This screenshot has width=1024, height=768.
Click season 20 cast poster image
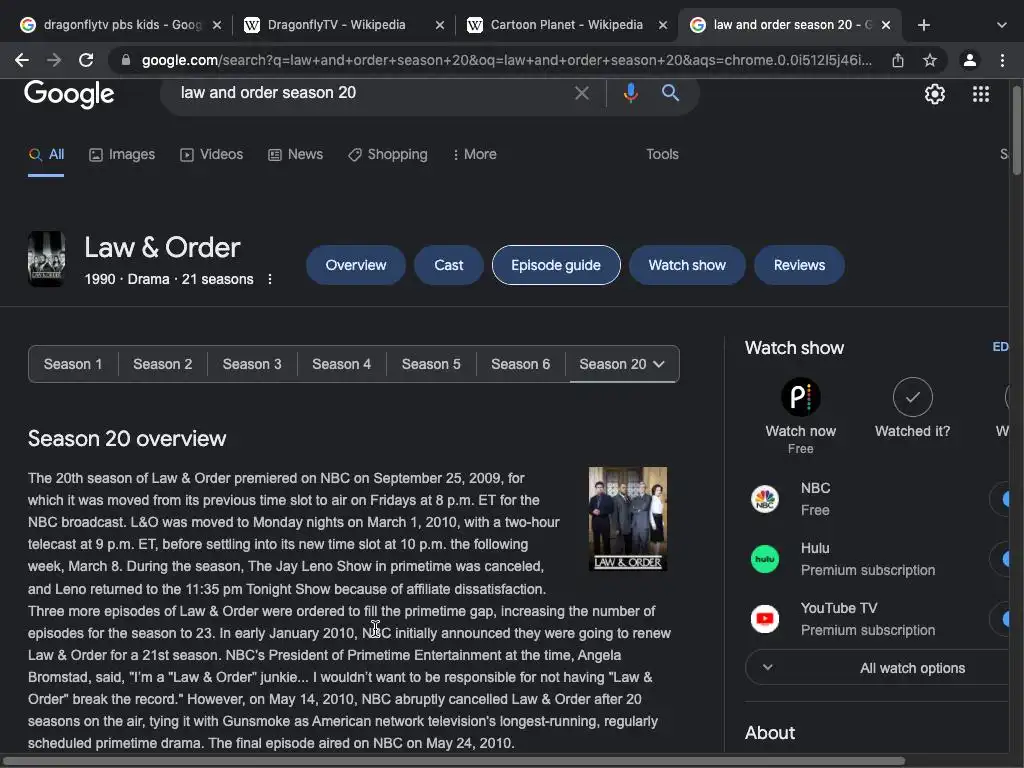[x=628, y=519]
